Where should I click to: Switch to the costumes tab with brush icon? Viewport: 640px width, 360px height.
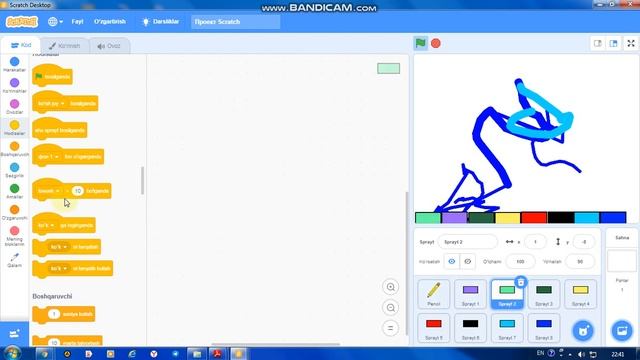[x=64, y=46]
